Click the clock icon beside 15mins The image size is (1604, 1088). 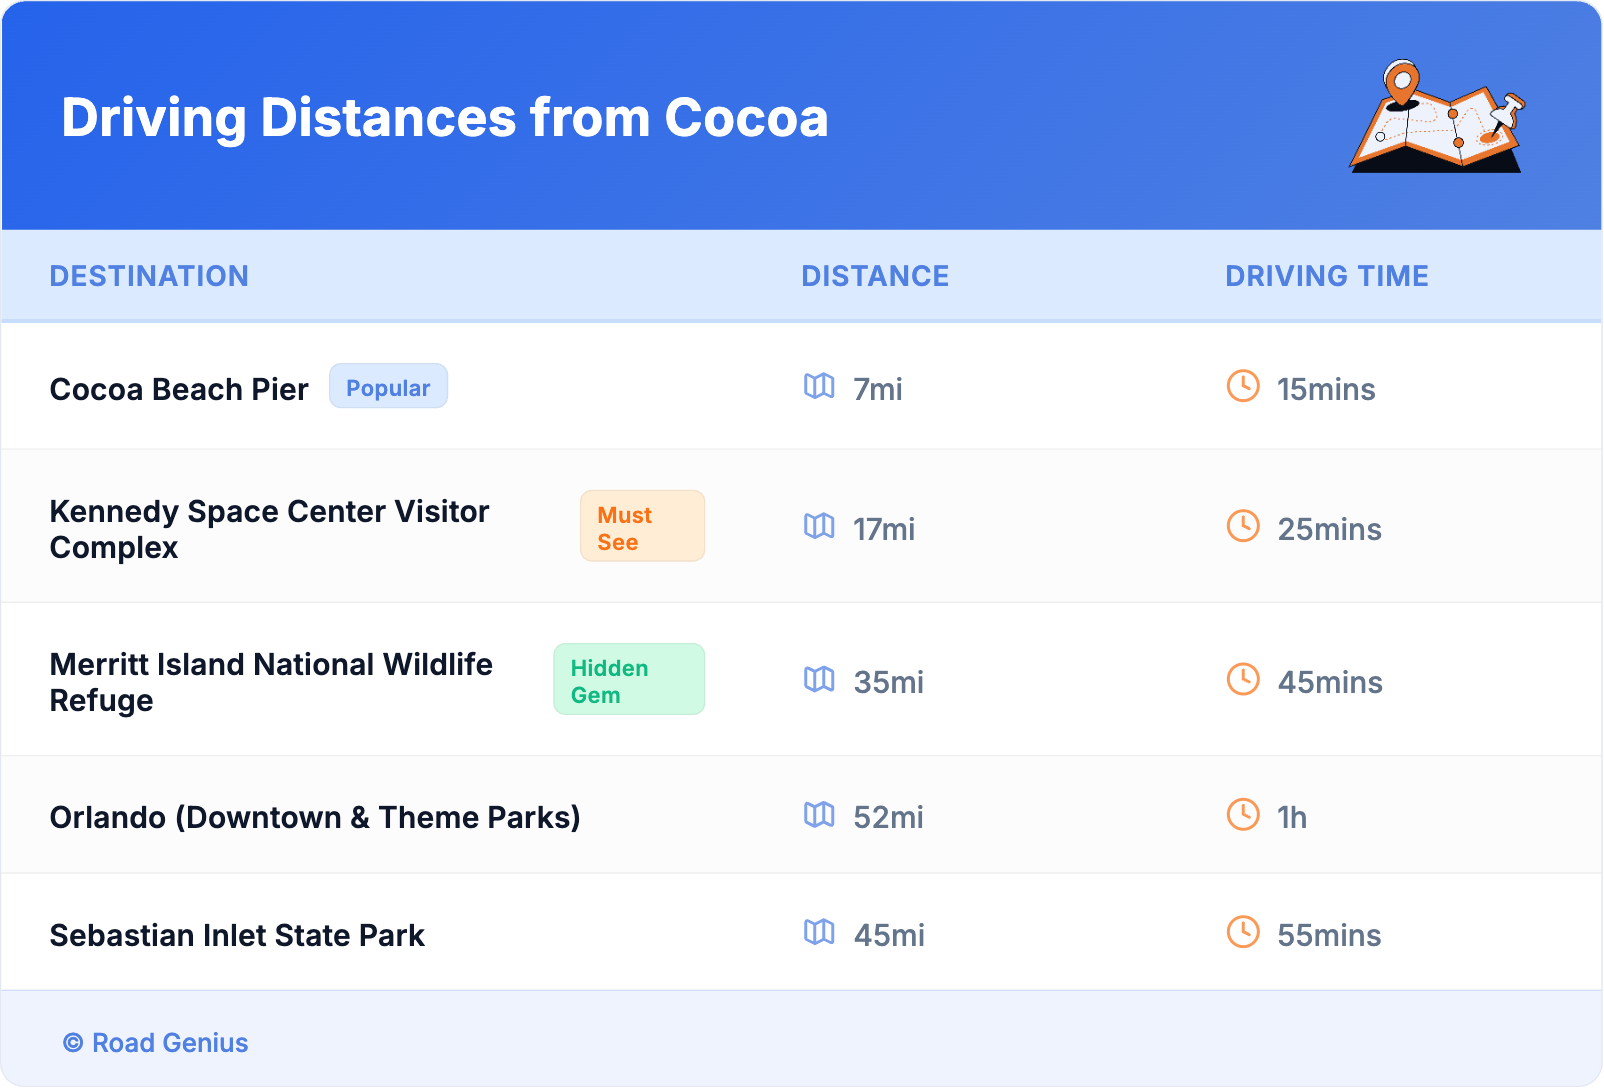coord(1243,386)
